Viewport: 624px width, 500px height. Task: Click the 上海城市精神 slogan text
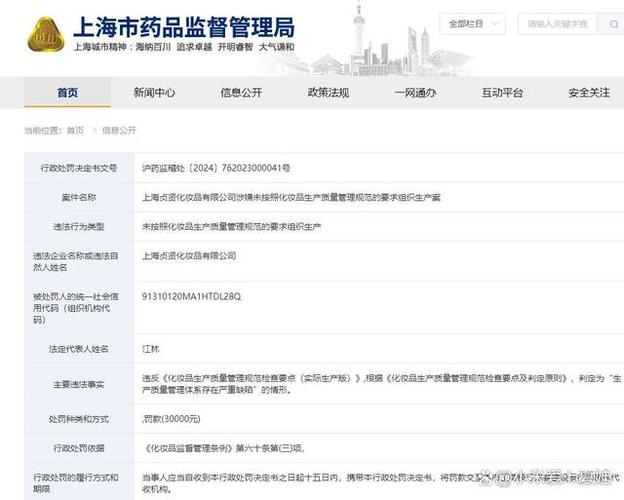point(184,47)
